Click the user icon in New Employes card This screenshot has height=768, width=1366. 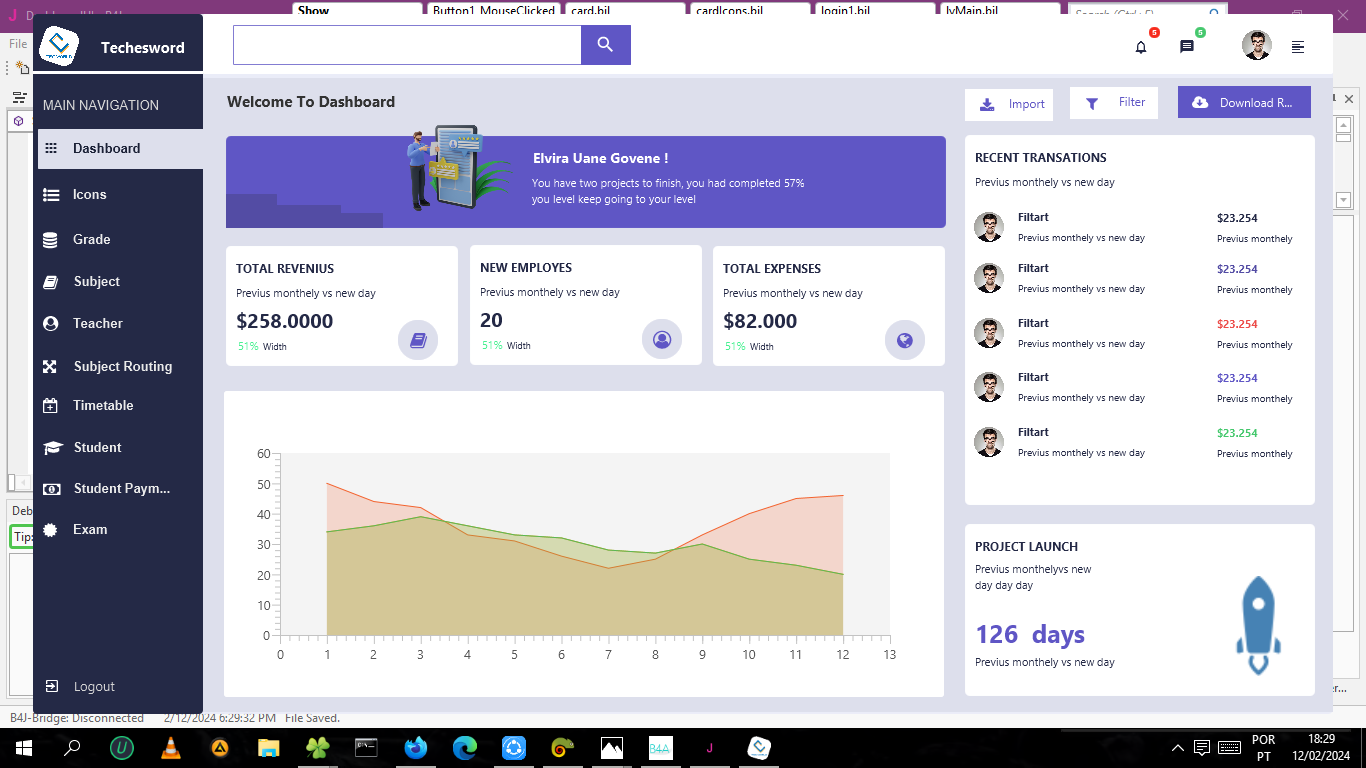coord(662,339)
